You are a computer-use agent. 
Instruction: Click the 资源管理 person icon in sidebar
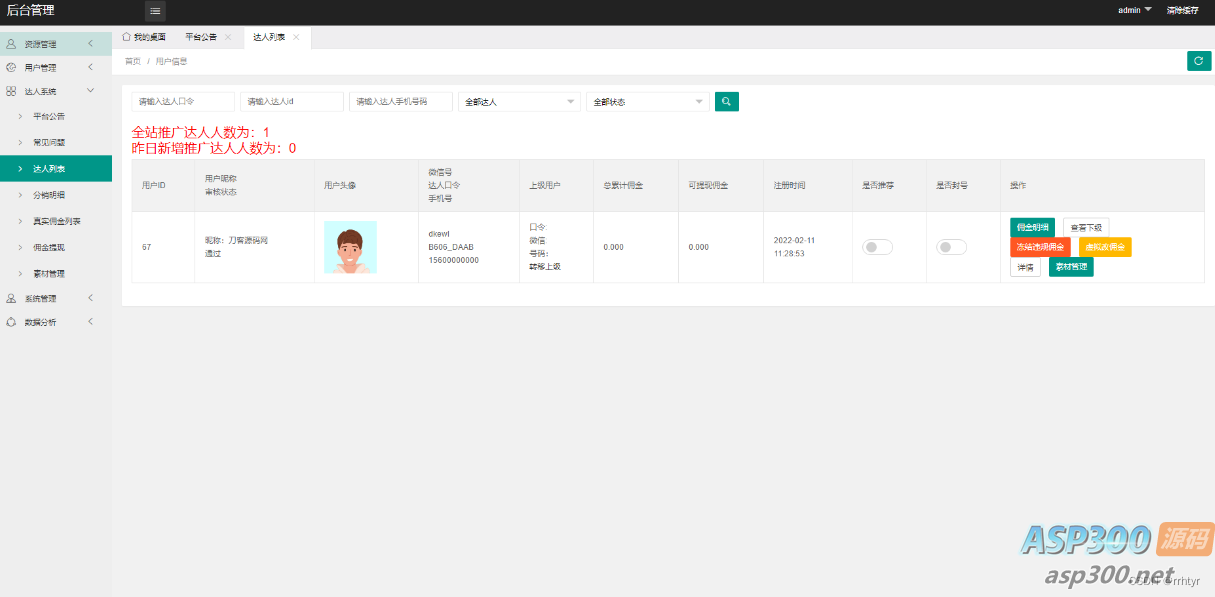tap(11, 44)
